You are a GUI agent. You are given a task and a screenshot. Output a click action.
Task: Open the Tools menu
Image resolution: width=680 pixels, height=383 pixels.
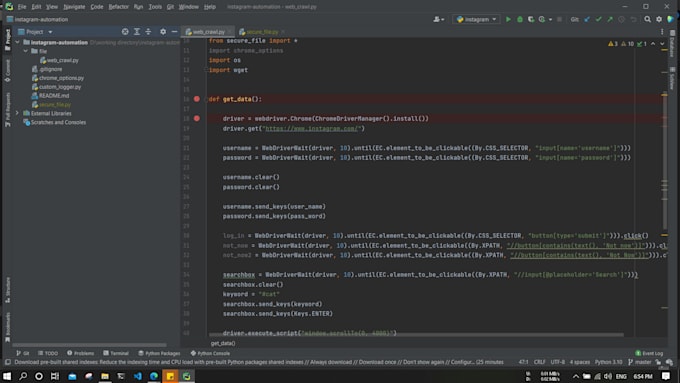tap(155, 7)
